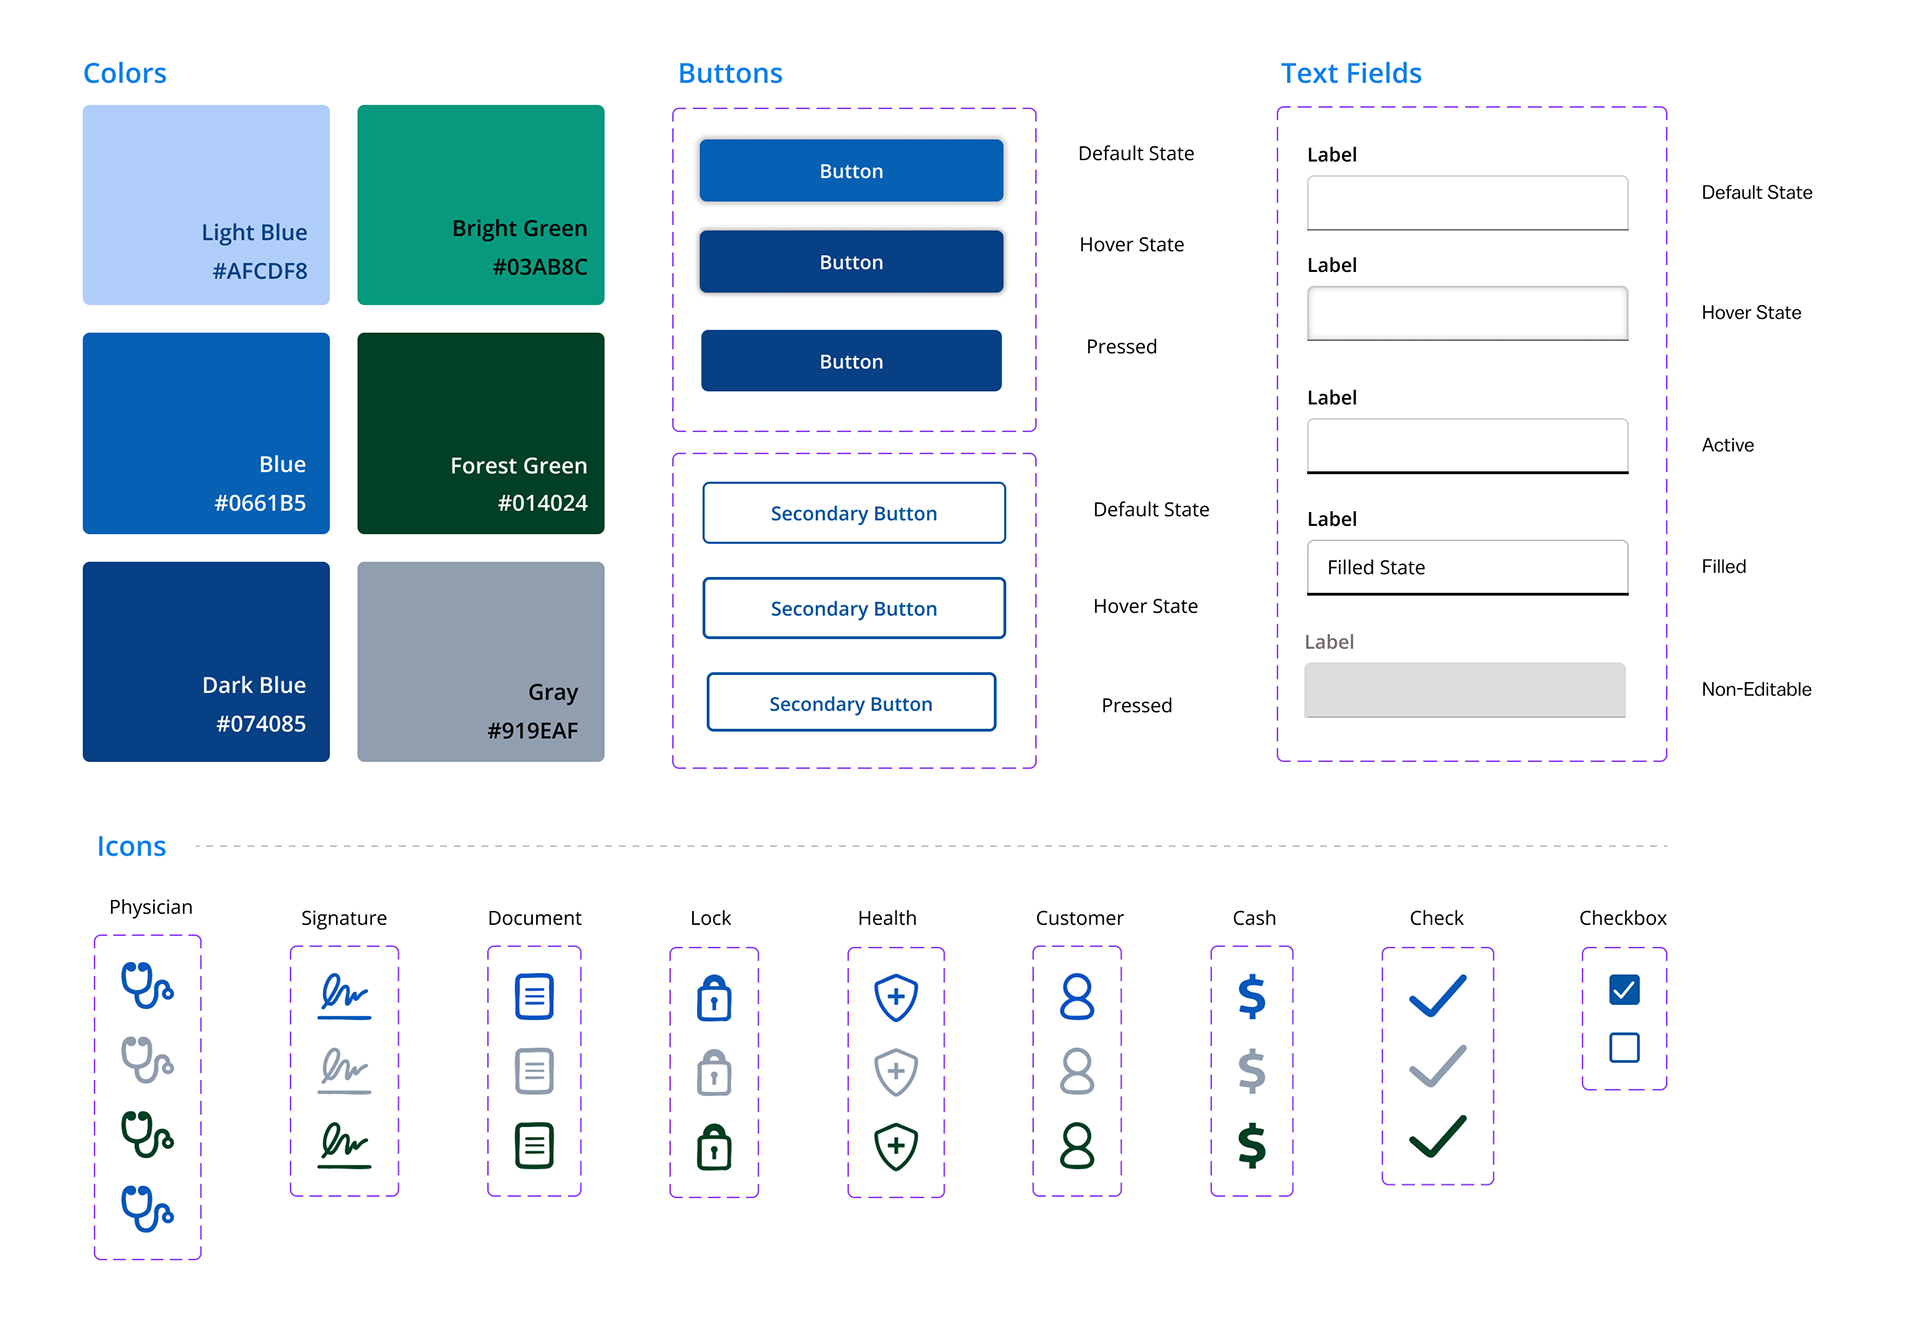Click the blue Signature icon

(344, 996)
